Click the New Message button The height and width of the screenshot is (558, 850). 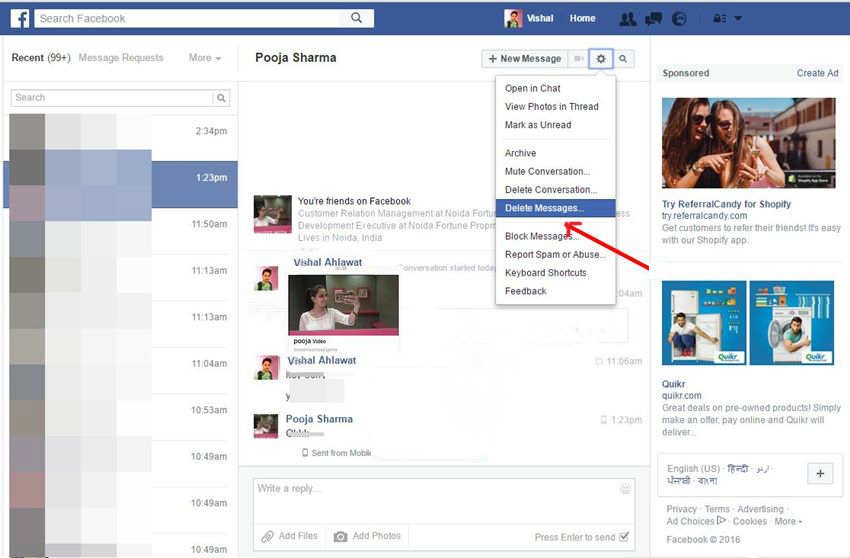524,59
